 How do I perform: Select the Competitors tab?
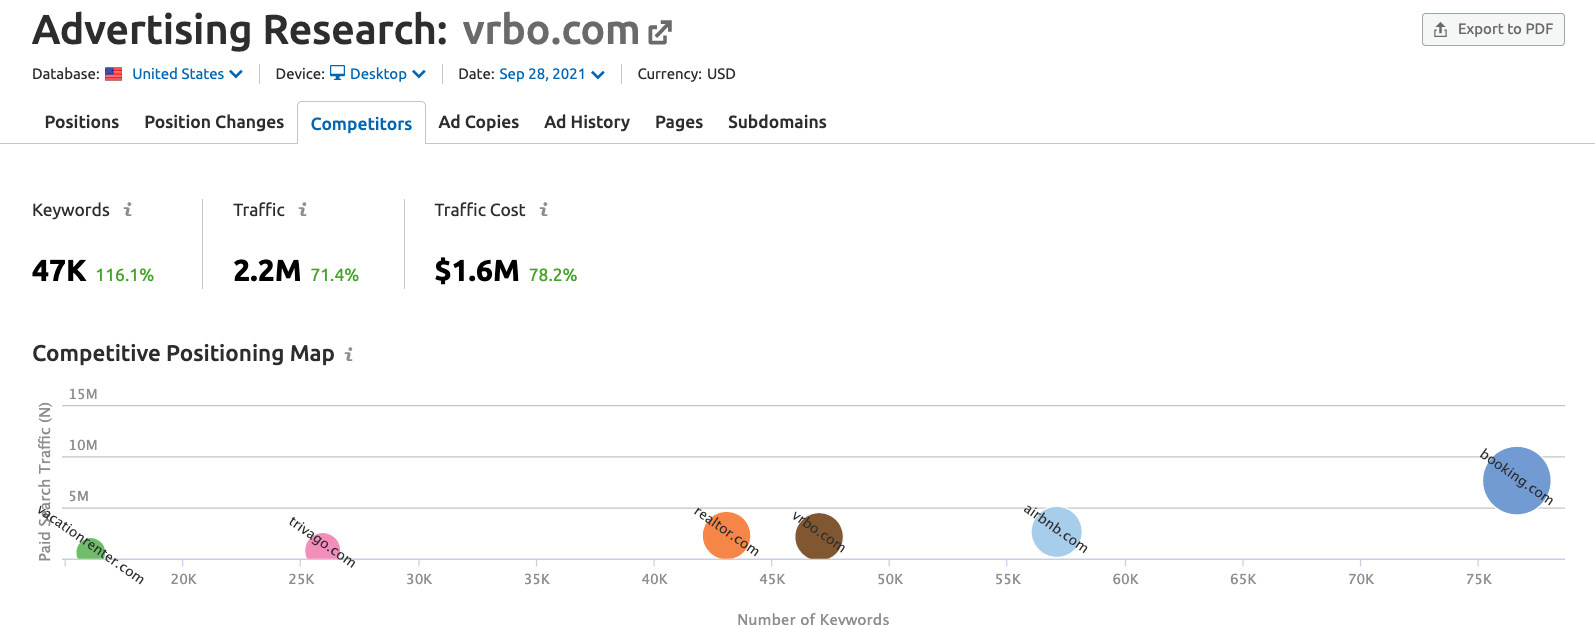(x=361, y=123)
